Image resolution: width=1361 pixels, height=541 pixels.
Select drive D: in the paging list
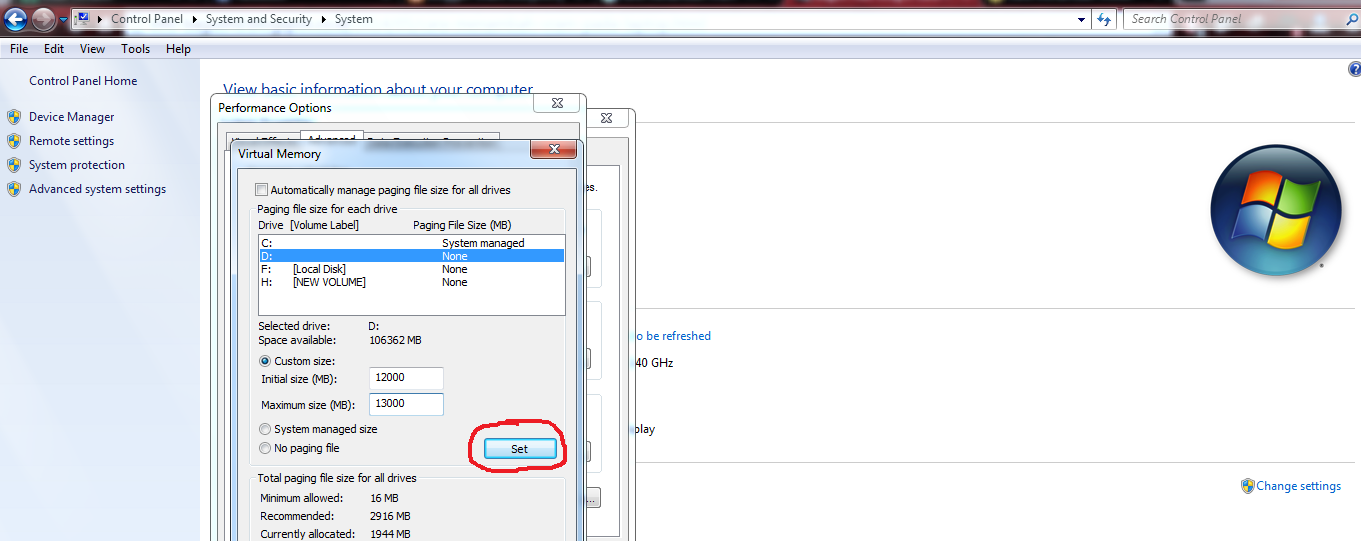coord(411,256)
